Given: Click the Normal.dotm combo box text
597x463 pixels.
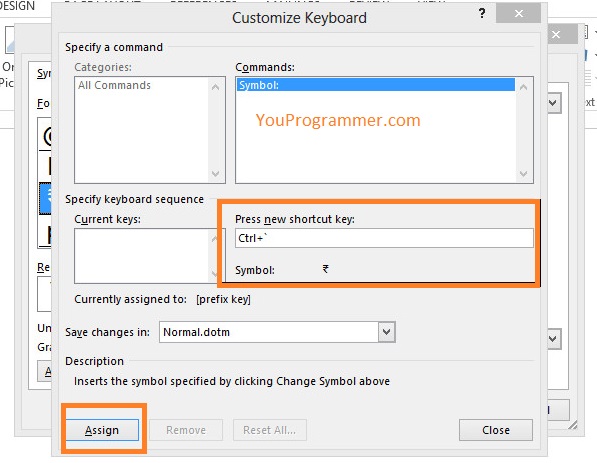Looking at the screenshot, I should 196,332.
